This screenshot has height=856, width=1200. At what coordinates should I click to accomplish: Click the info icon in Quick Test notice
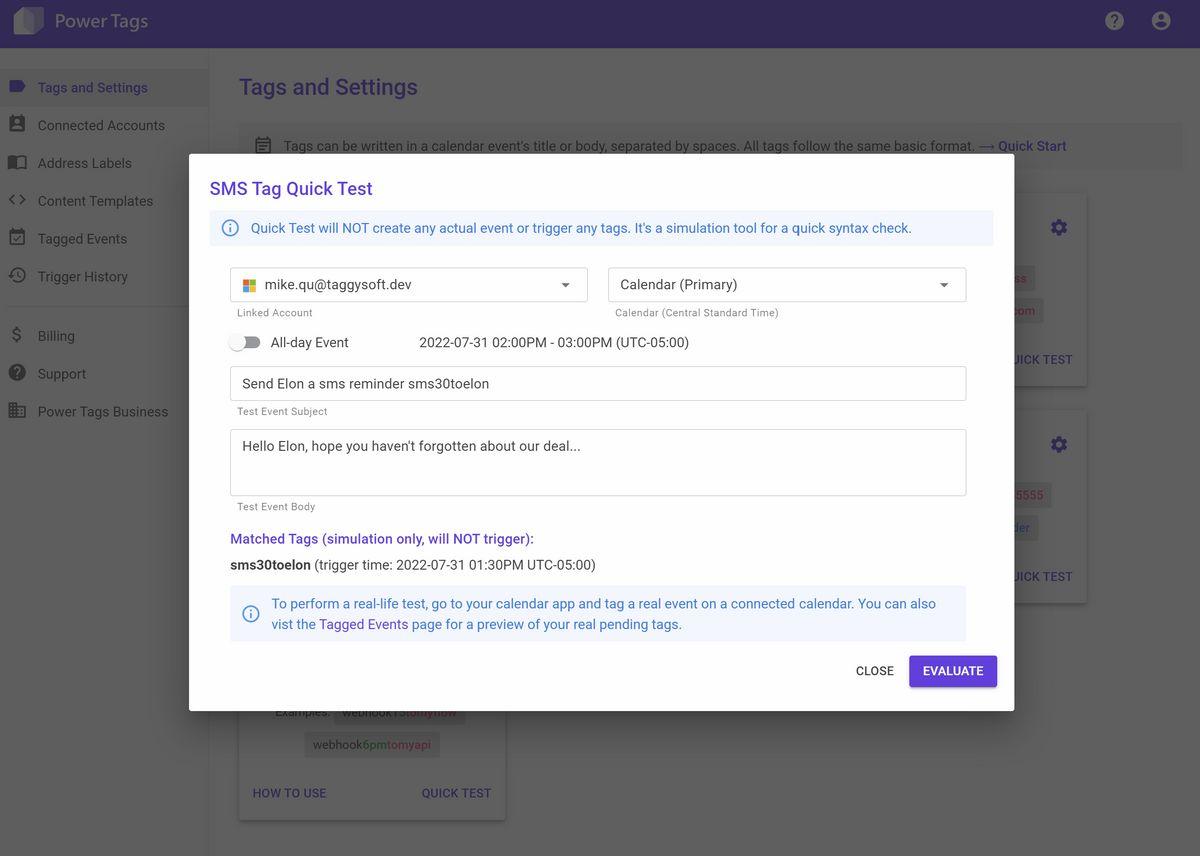[x=230, y=228]
